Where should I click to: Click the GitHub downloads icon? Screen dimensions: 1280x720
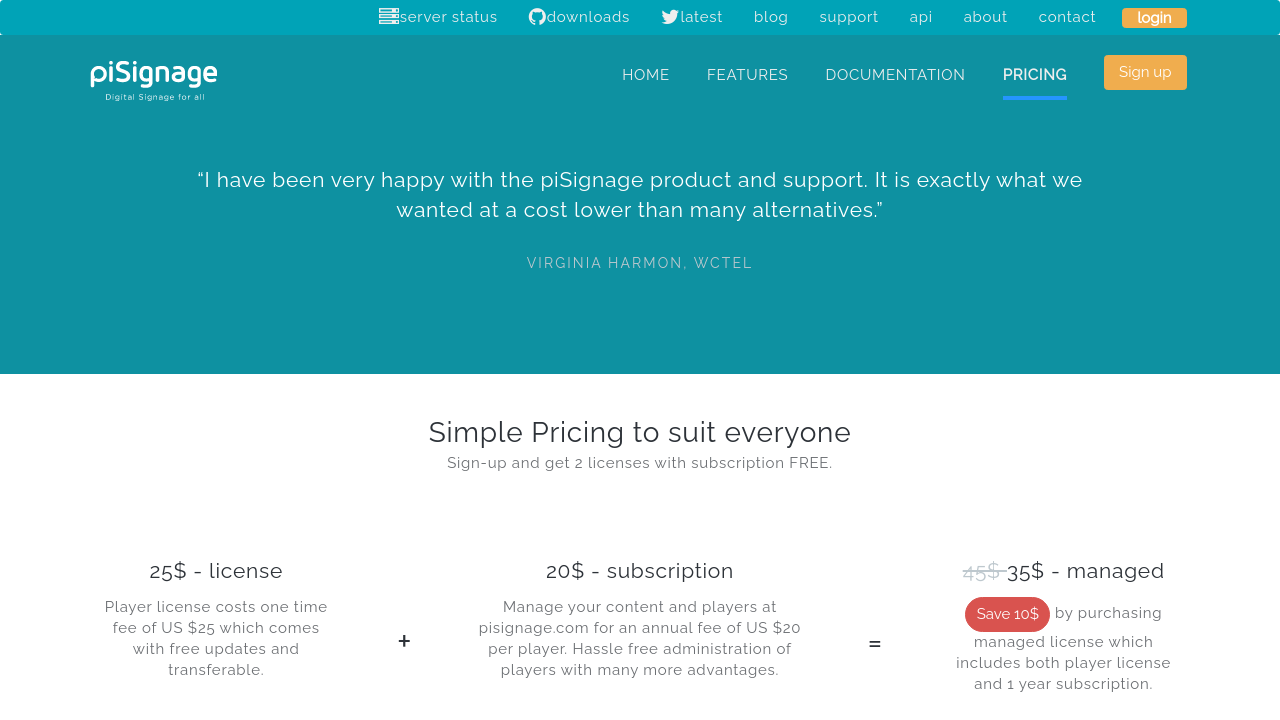tap(537, 17)
